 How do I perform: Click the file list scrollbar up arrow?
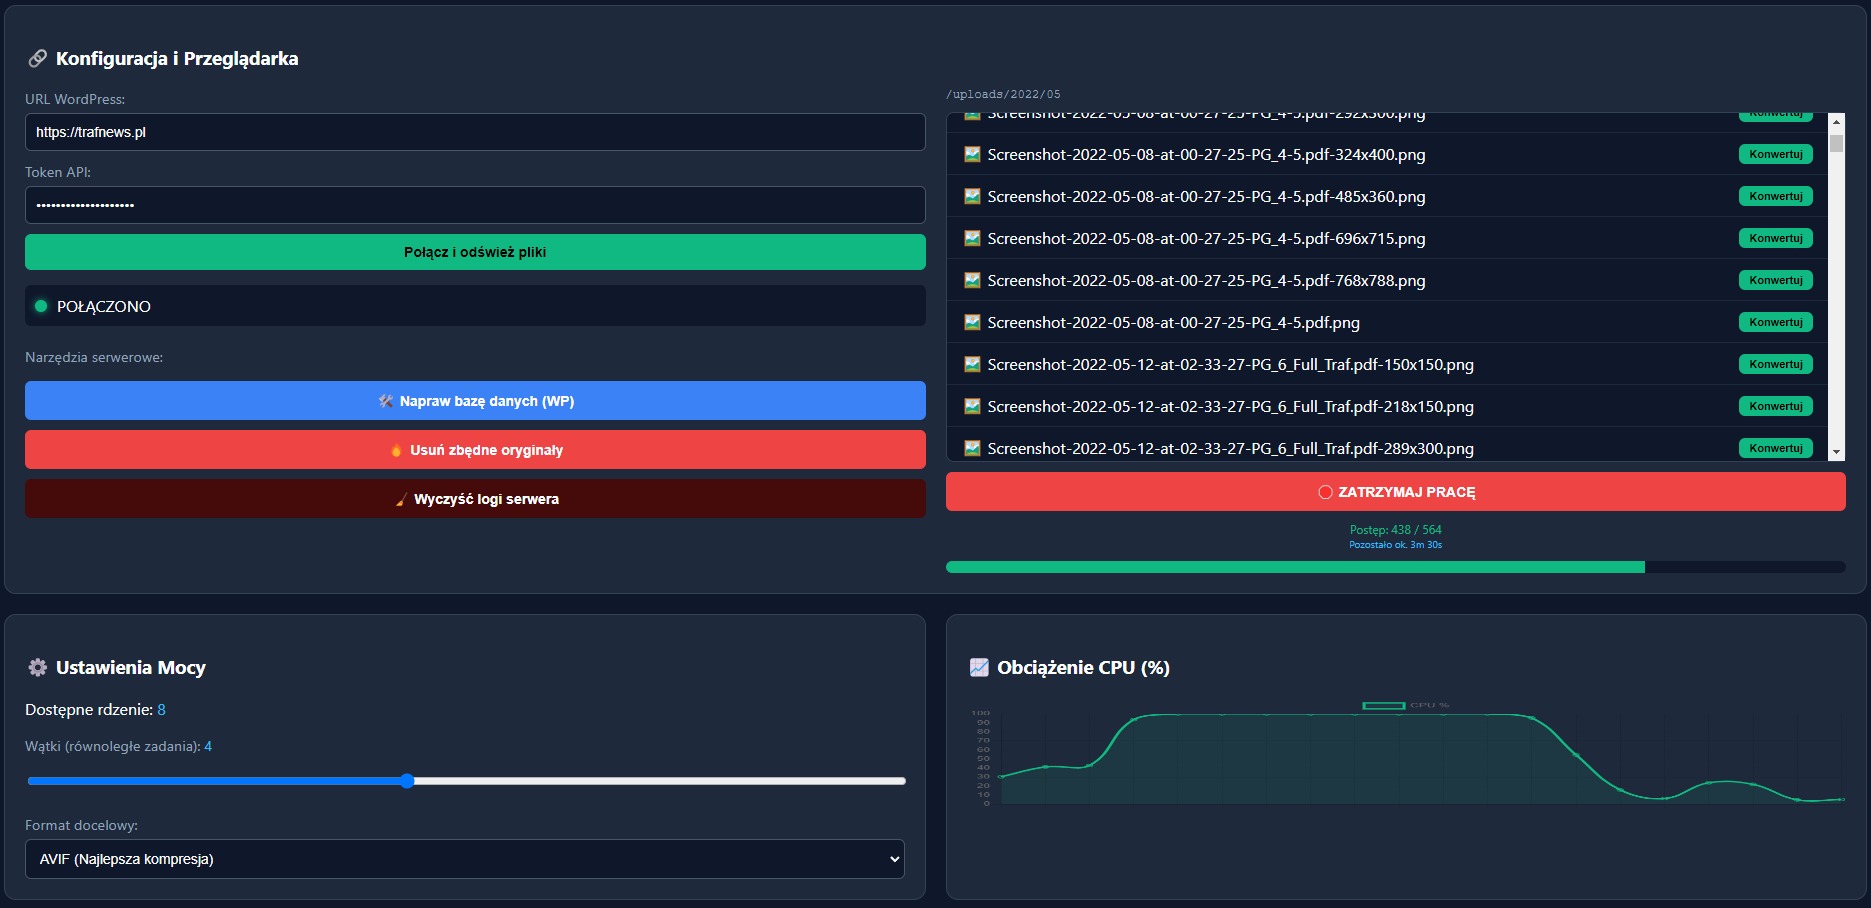(1836, 122)
